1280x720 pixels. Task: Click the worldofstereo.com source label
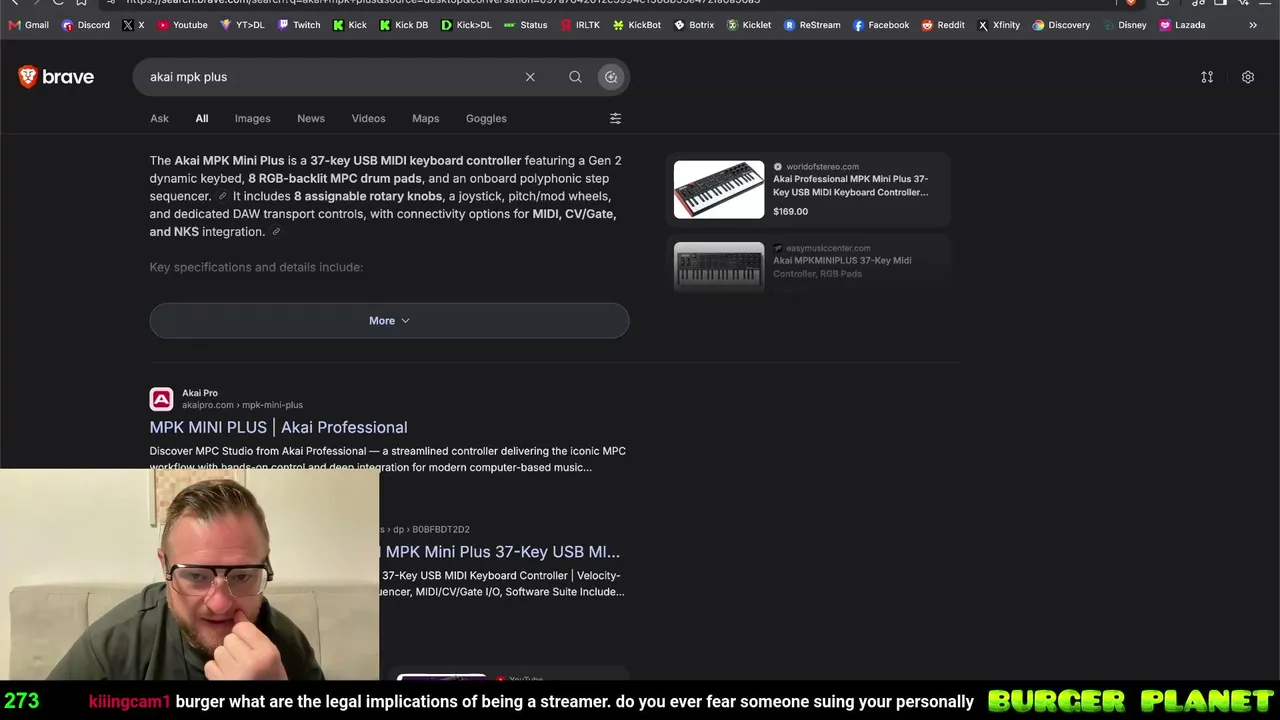822,167
